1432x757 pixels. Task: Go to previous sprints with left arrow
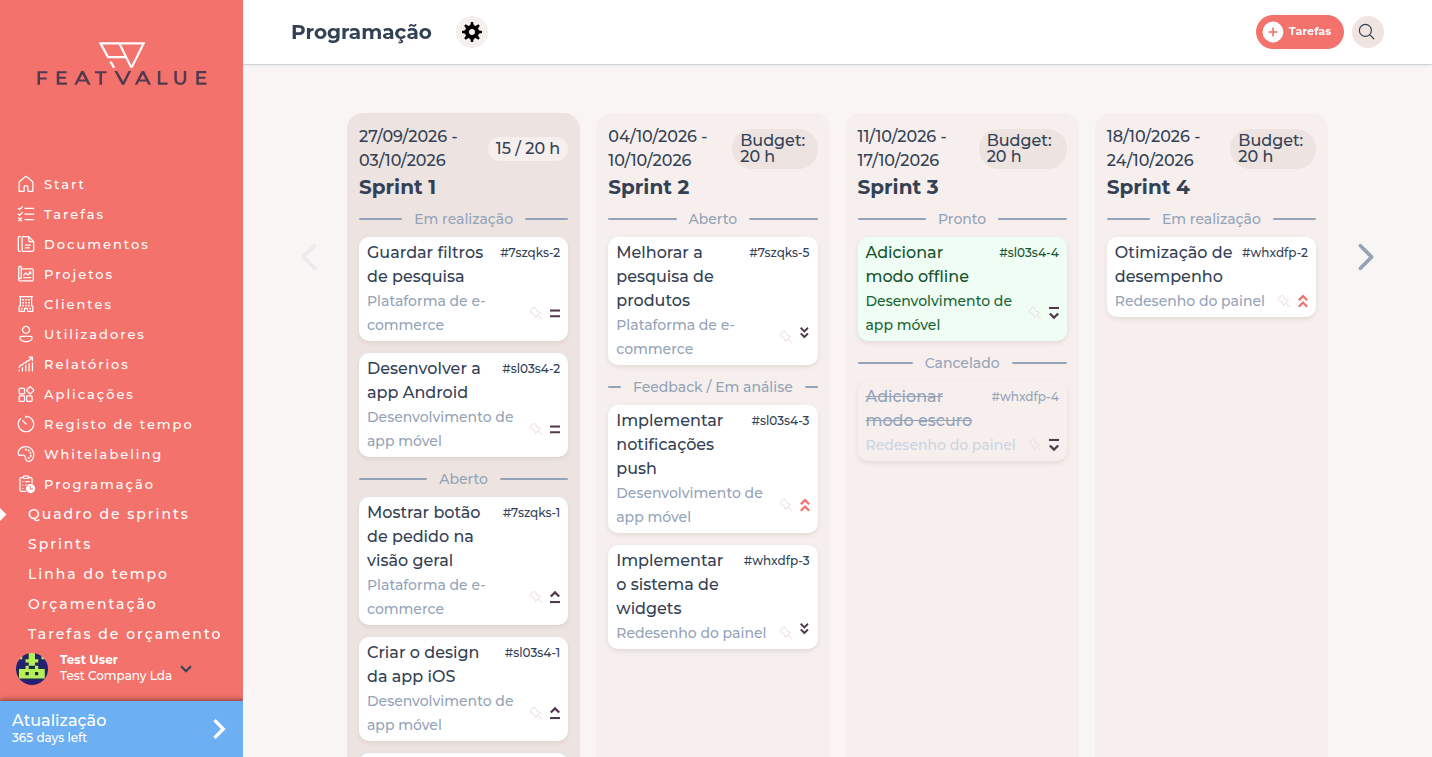(309, 257)
